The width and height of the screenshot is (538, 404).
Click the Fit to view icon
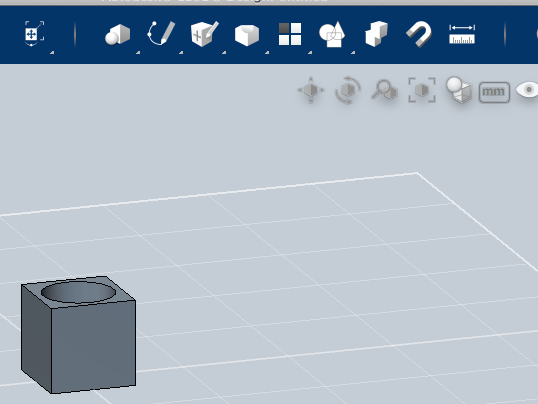click(422, 90)
